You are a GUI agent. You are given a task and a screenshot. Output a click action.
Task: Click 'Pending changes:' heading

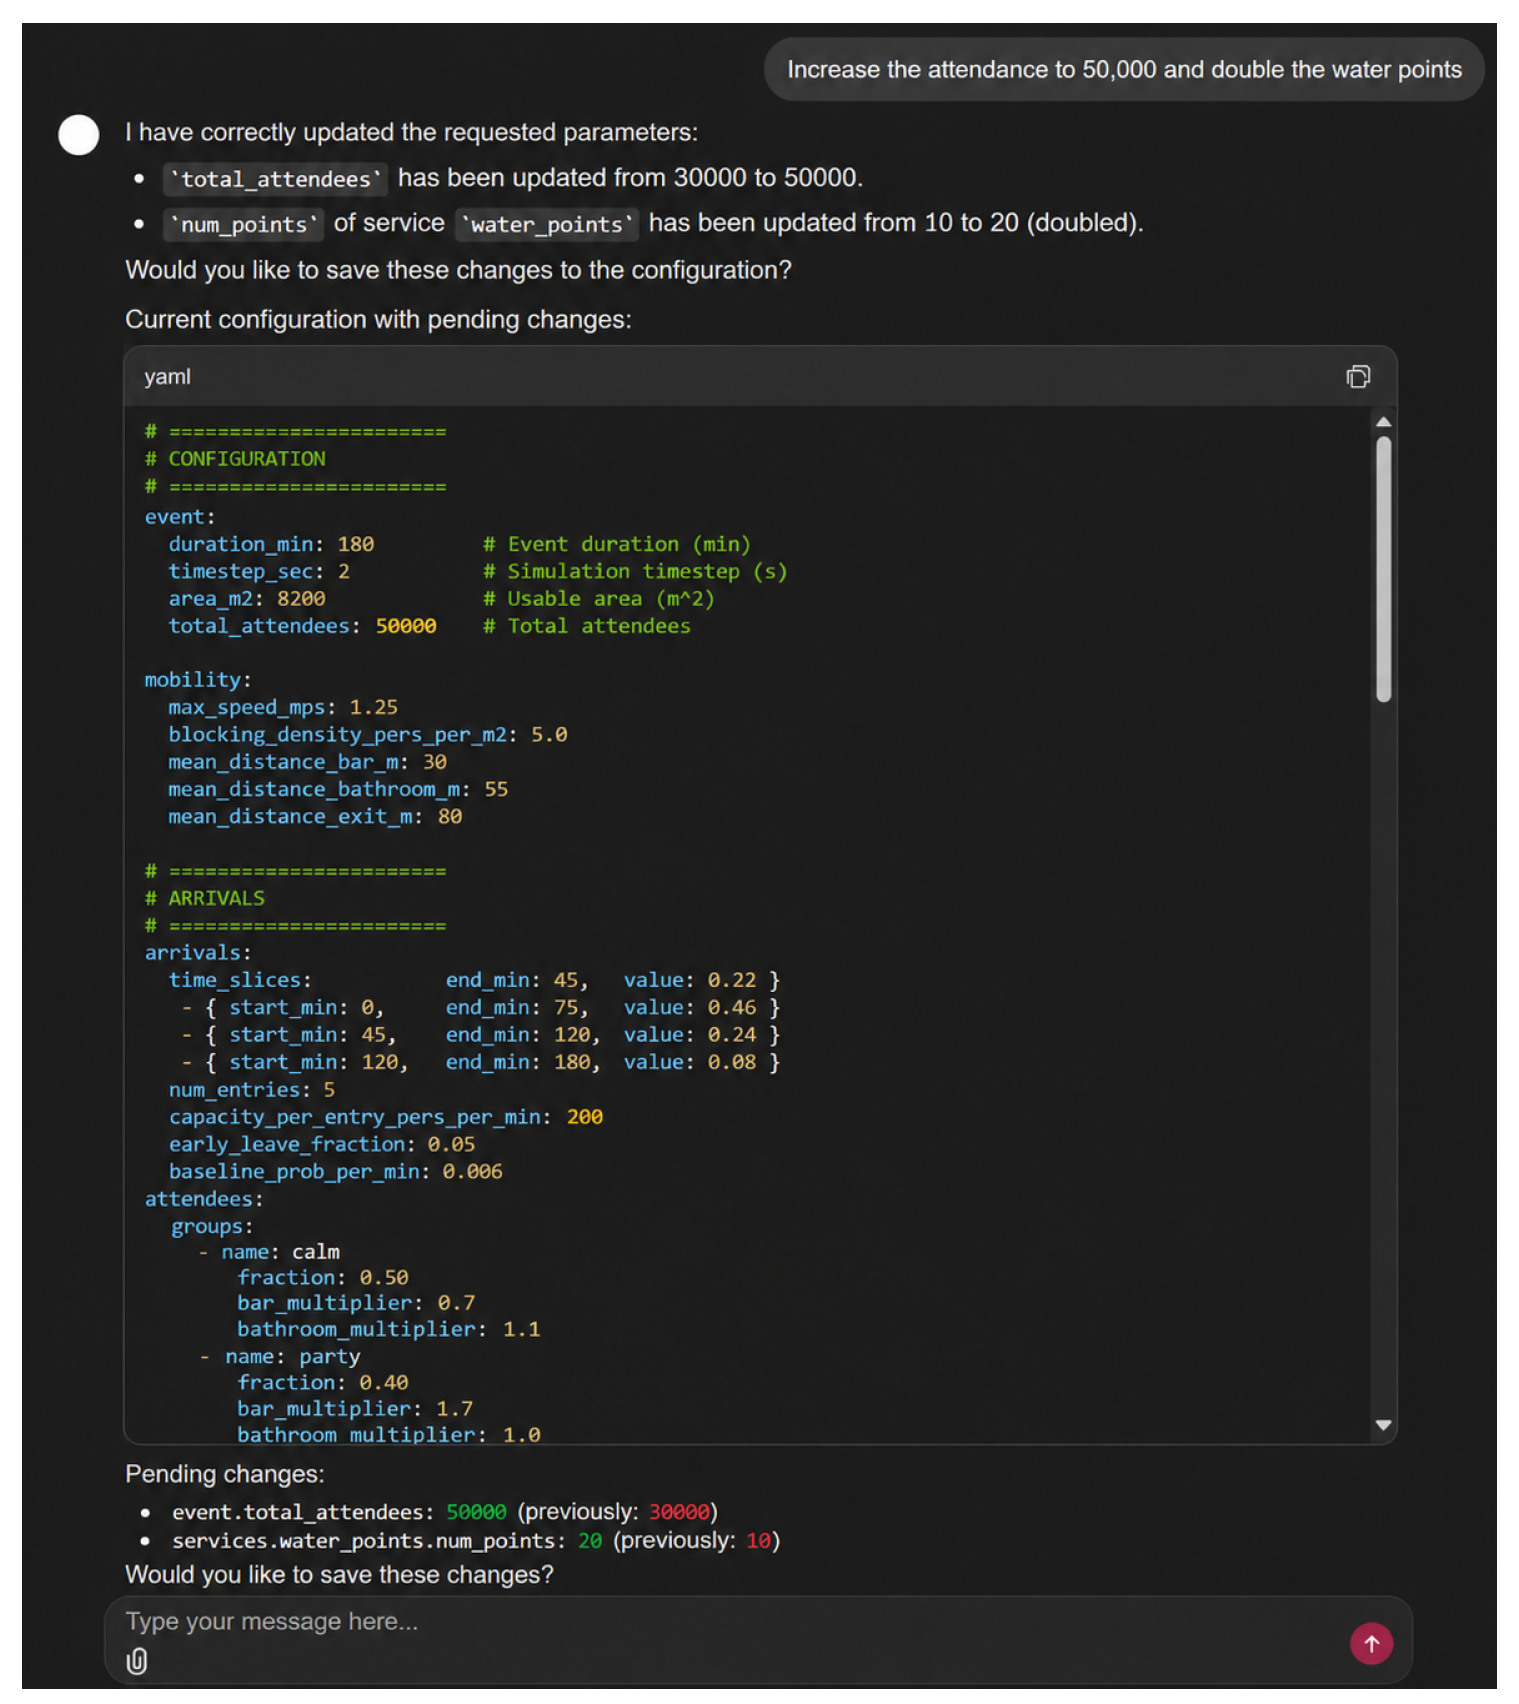point(225,1474)
